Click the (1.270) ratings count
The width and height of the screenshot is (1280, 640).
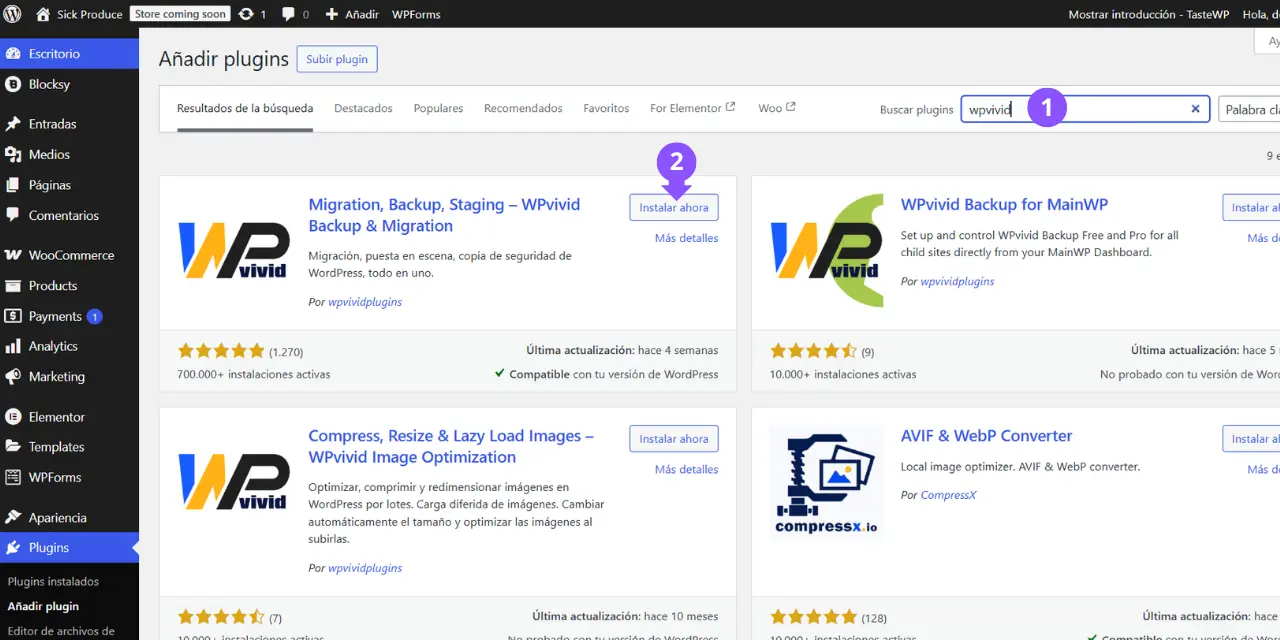click(286, 352)
